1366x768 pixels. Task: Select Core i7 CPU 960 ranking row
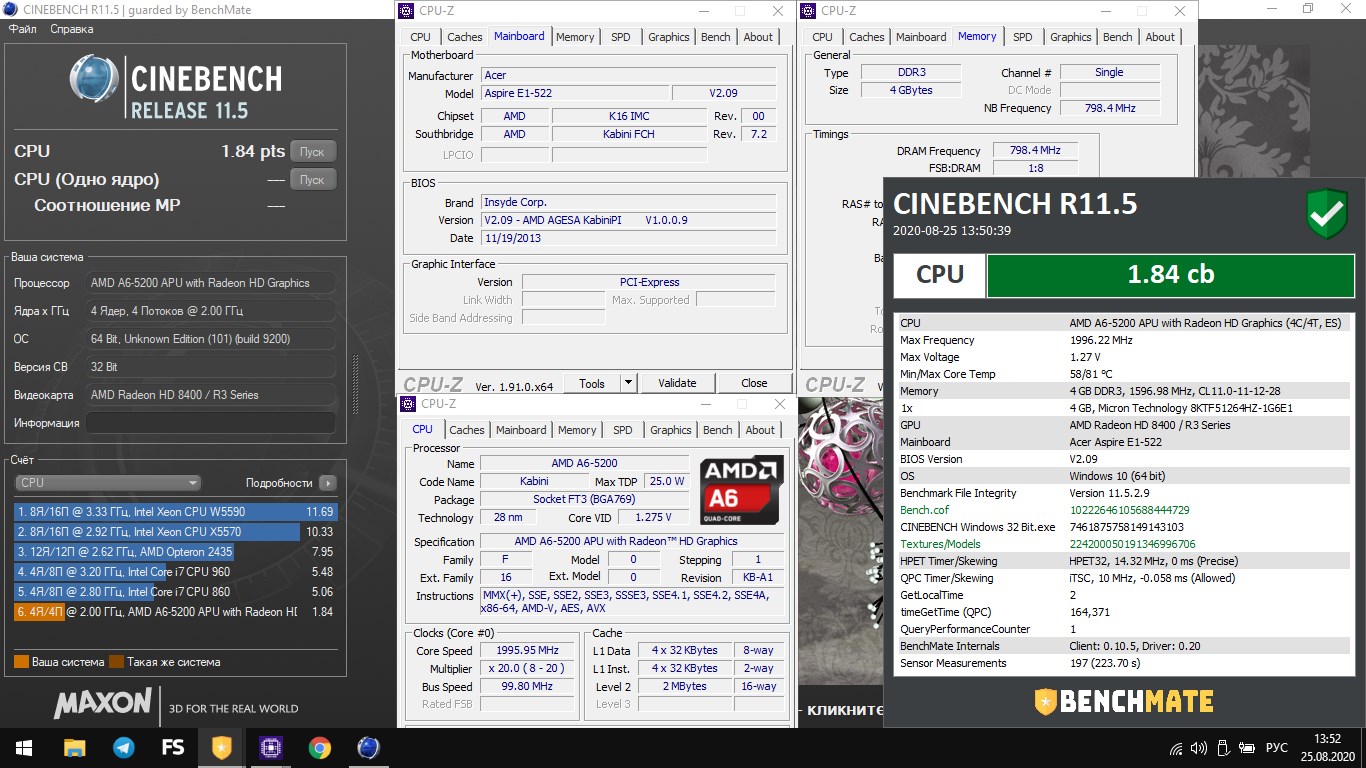pyautogui.click(x=175, y=572)
